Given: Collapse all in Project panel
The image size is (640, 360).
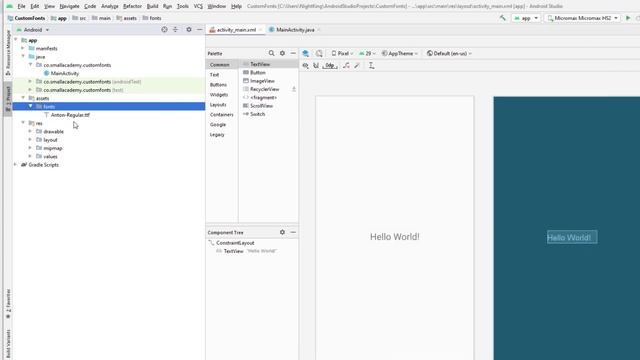Looking at the screenshot, I should click(176, 29).
